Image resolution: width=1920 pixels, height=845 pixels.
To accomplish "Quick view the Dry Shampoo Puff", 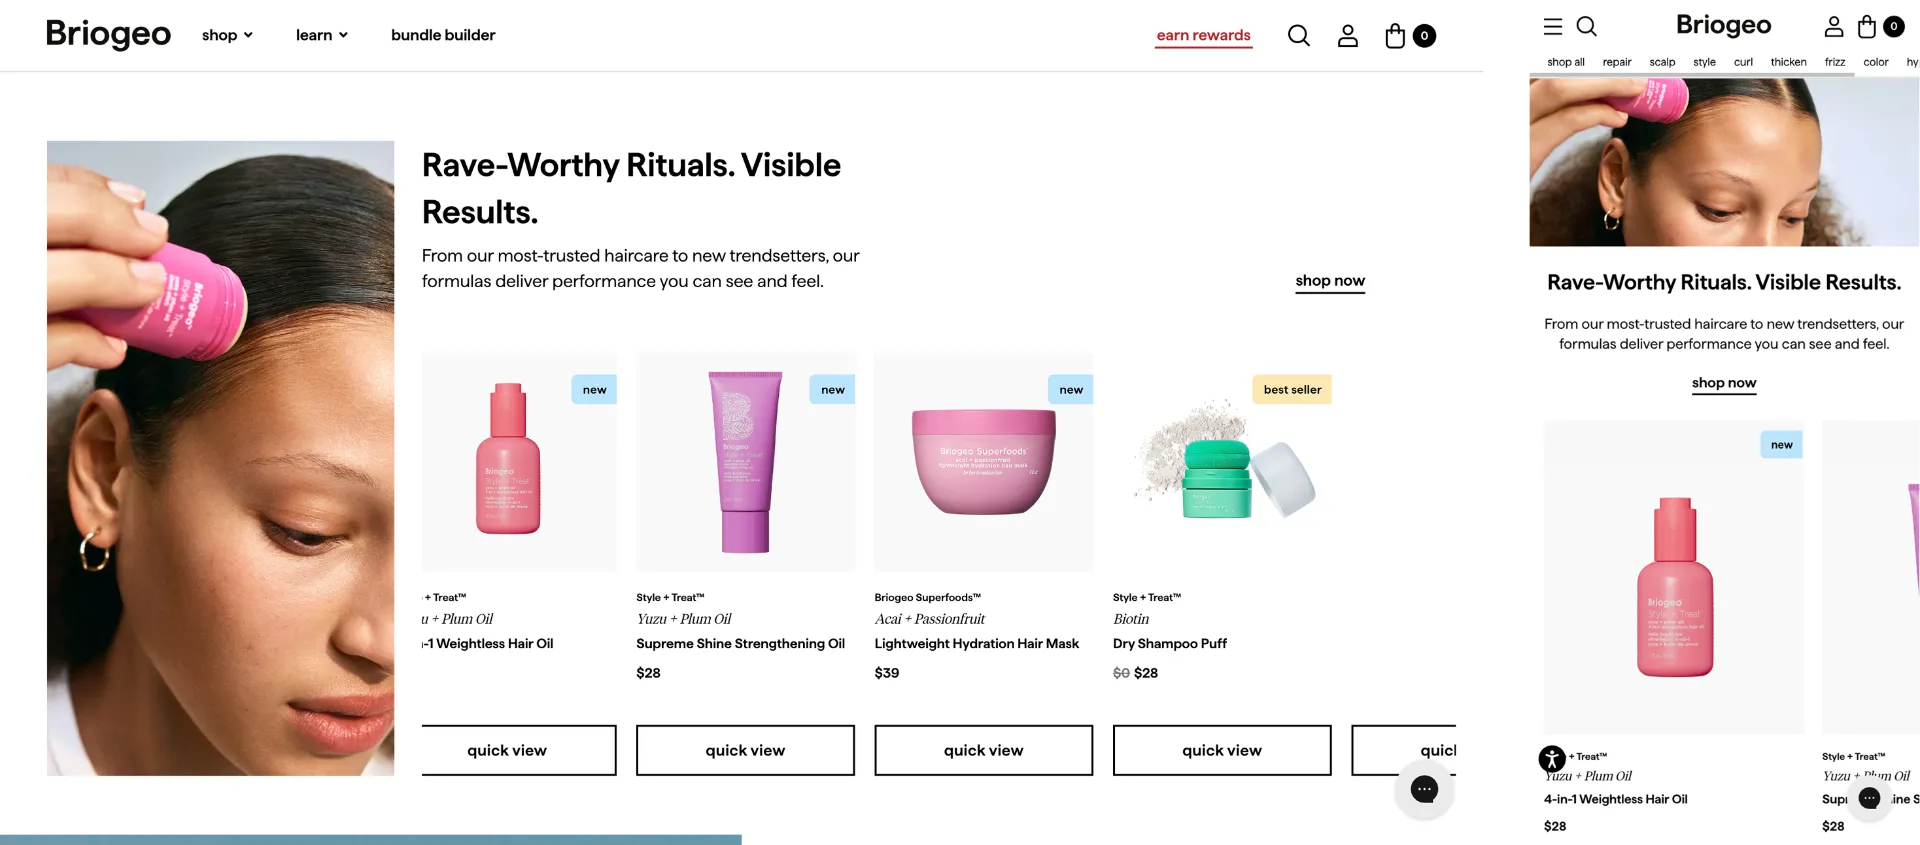I will pos(1221,750).
